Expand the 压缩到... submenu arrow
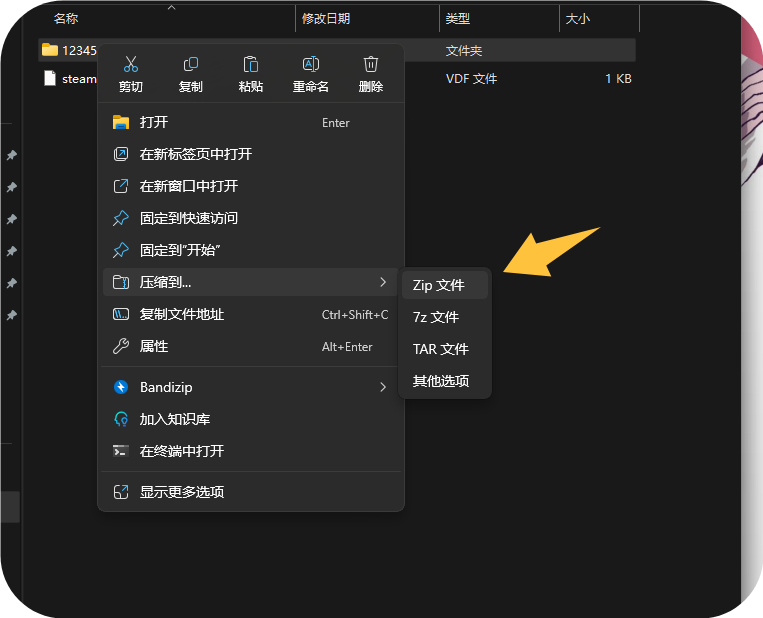This screenshot has width=763, height=618. (x=382, y=283)
